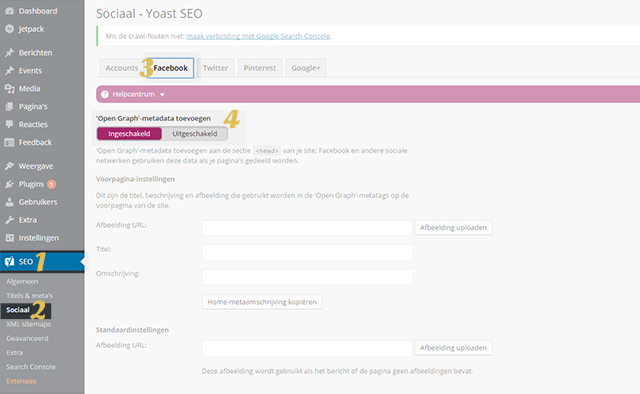Select the Accounts tab
Image resolution: width=640 pixels, height=394 pixels.
(122, 68)
